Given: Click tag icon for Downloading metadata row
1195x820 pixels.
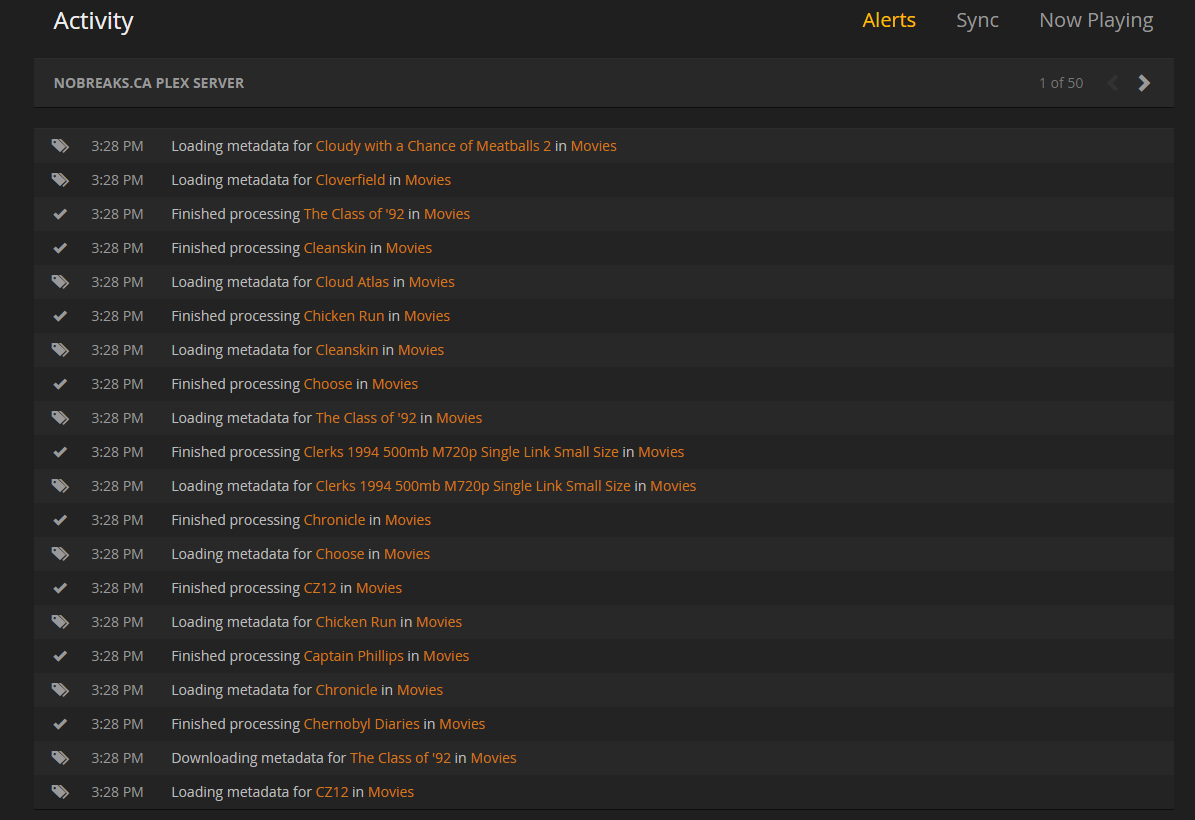Looking at the screenshot, I should tap(60, 758).
